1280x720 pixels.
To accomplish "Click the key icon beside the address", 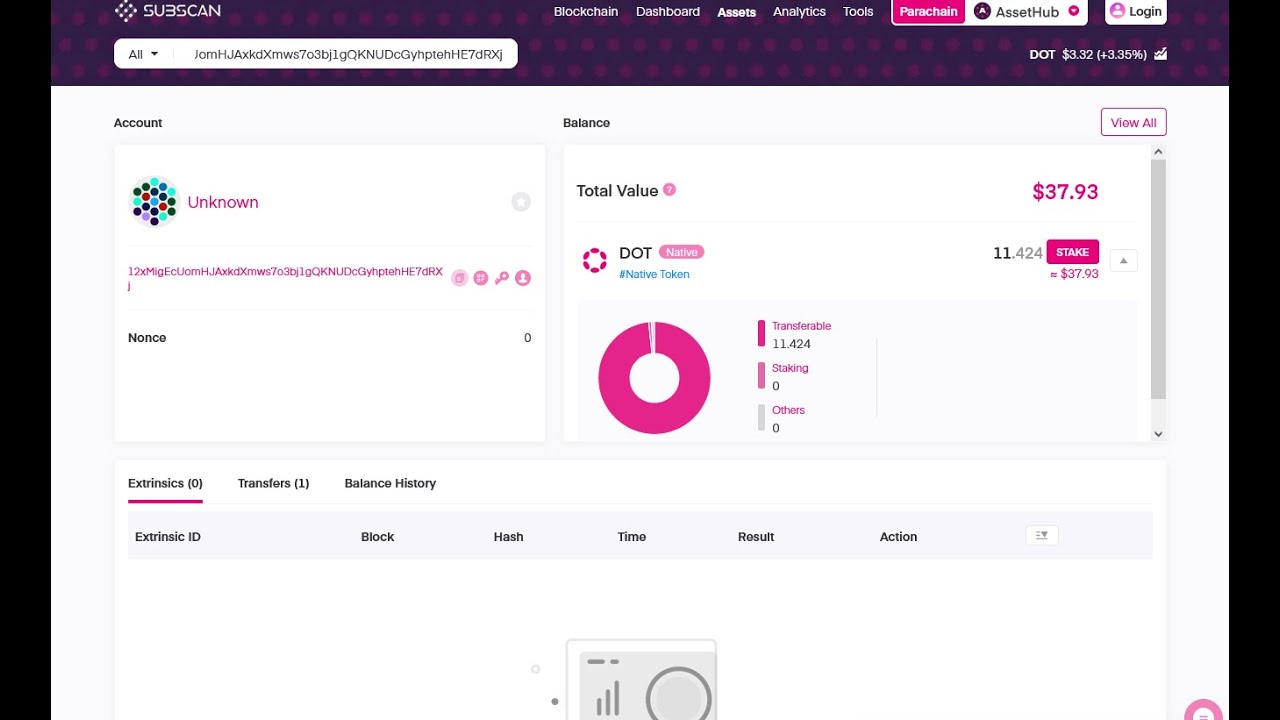I will (x=501, y=278).
